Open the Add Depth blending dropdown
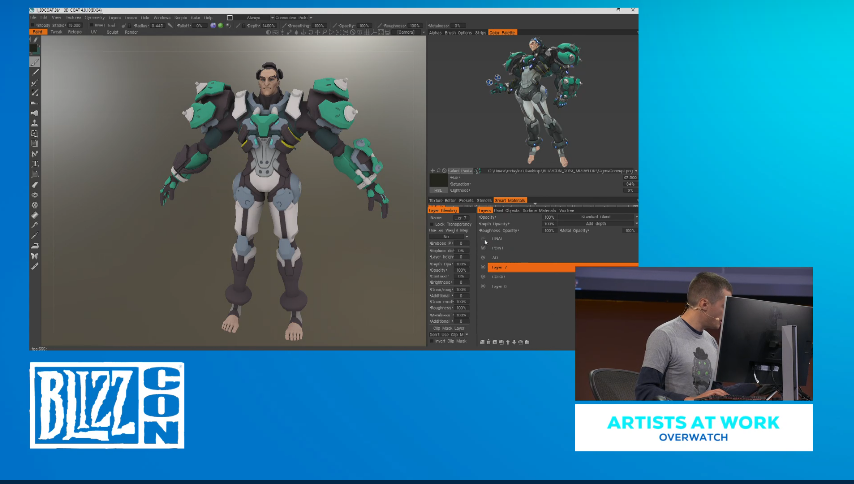The height and width of the screenshot is (484, 854). (598, 223)
